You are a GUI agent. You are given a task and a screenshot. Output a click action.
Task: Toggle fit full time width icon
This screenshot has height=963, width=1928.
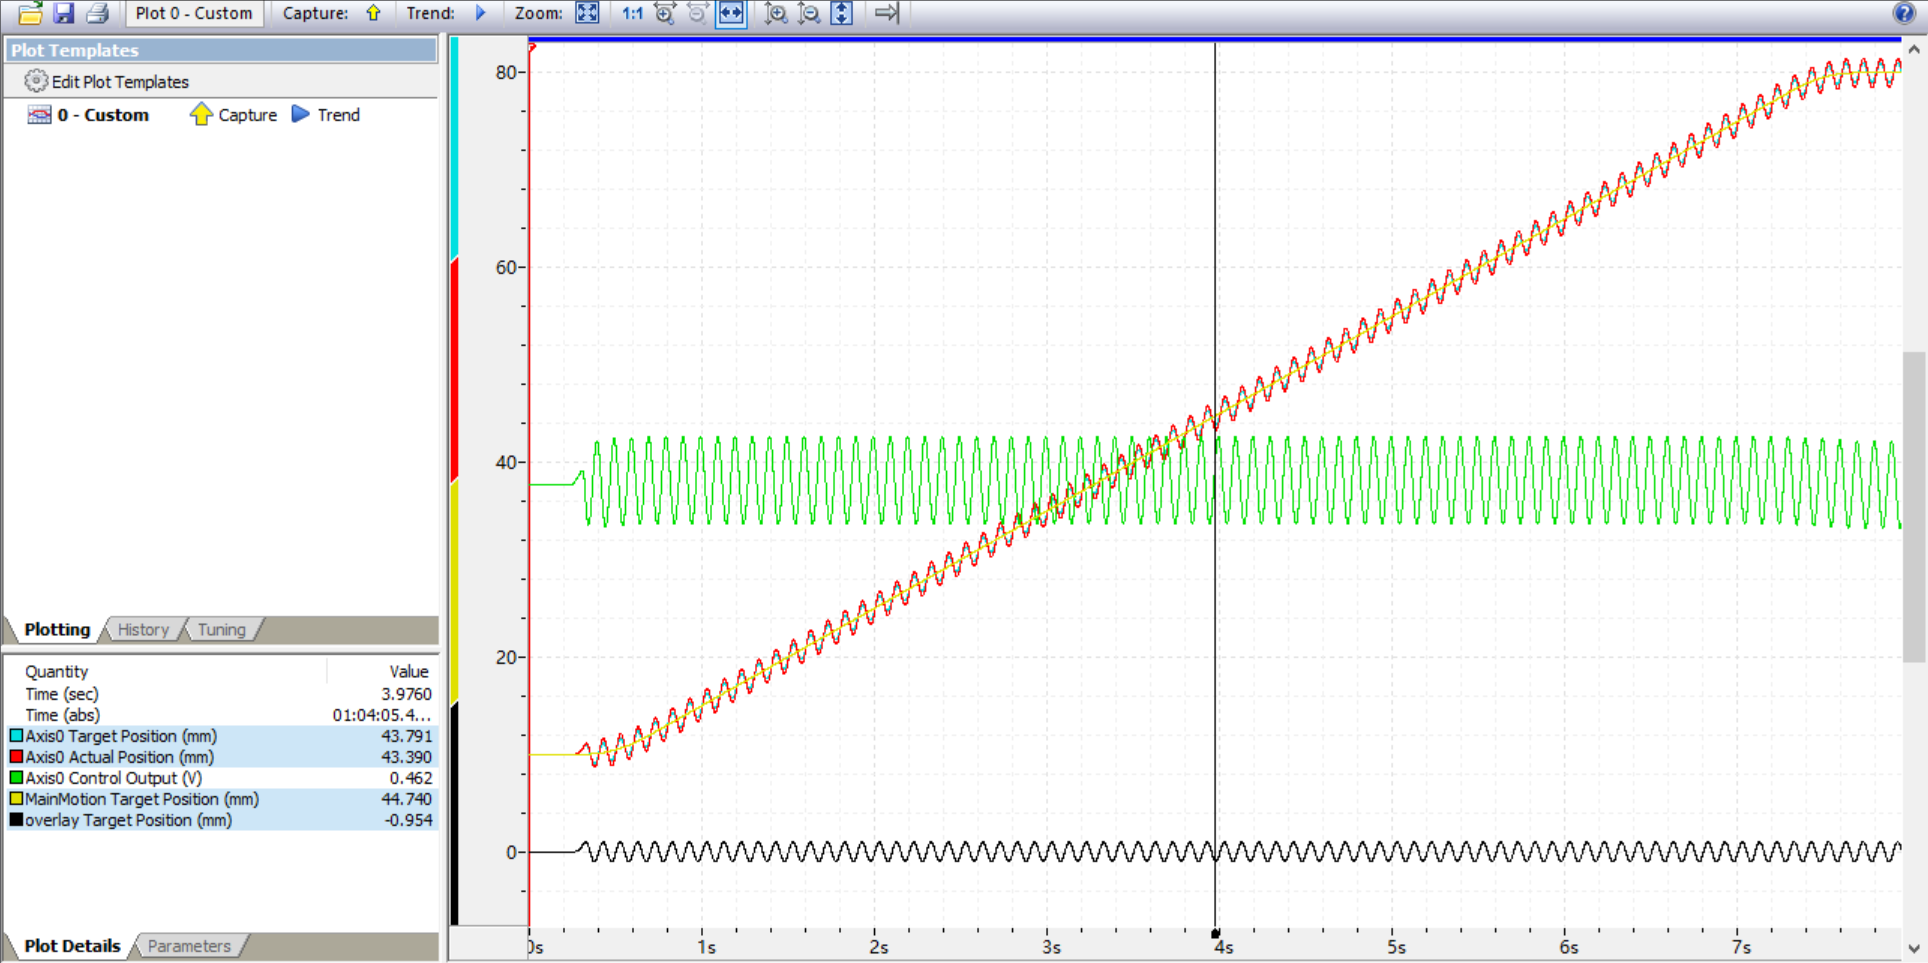[x=731, y=13]
